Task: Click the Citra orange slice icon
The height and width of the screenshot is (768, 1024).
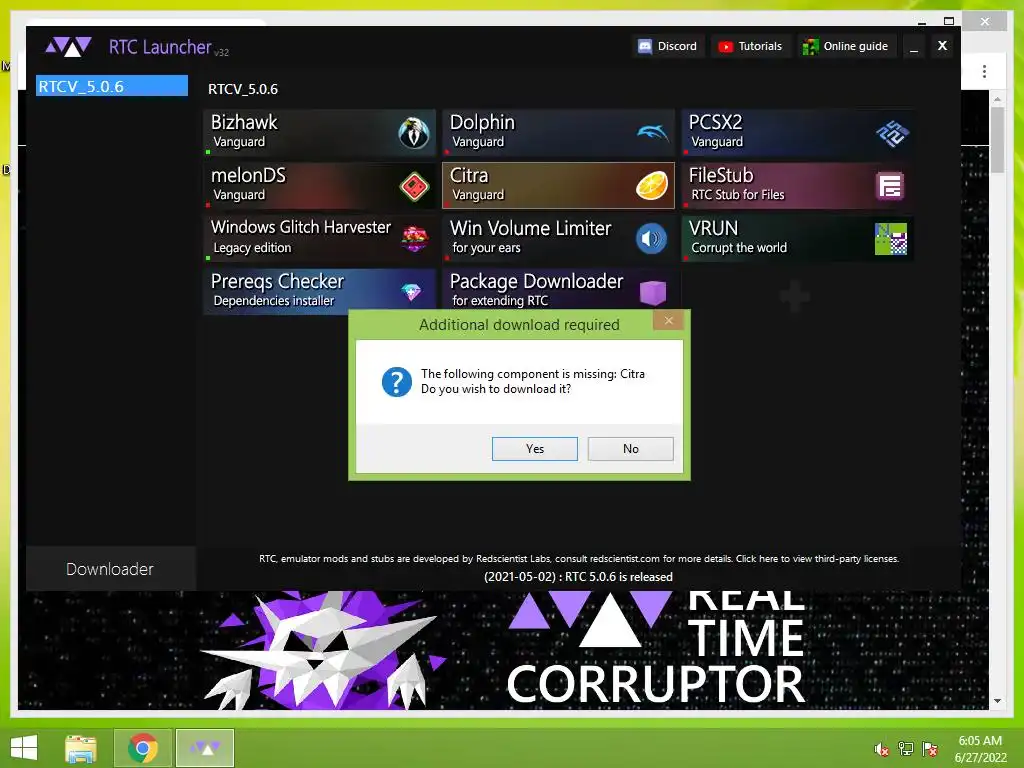Action: (652, 186)
